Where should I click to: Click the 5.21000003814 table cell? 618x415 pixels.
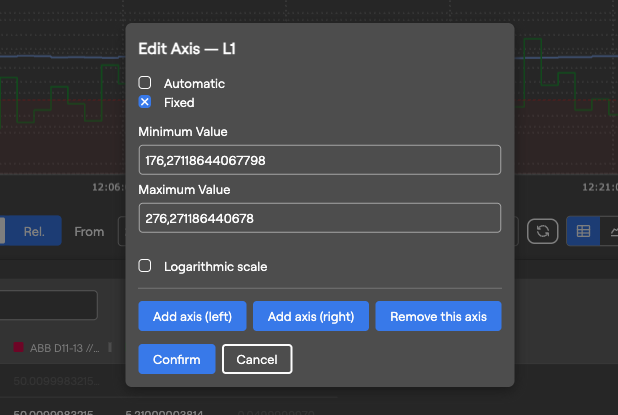click(x=164, y=413)
